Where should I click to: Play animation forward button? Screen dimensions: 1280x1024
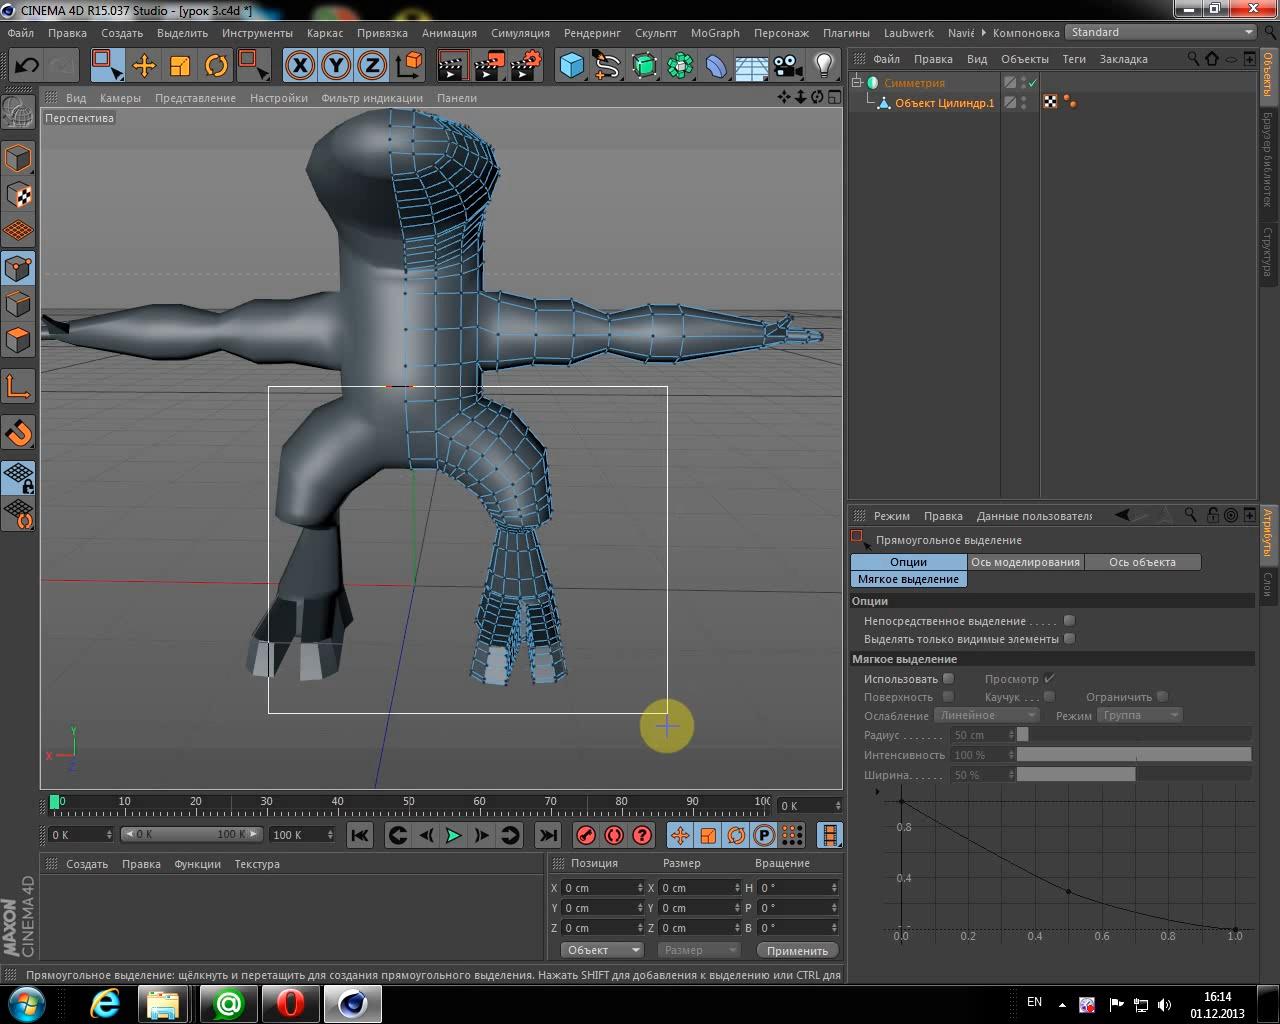(x=453, y=835)
